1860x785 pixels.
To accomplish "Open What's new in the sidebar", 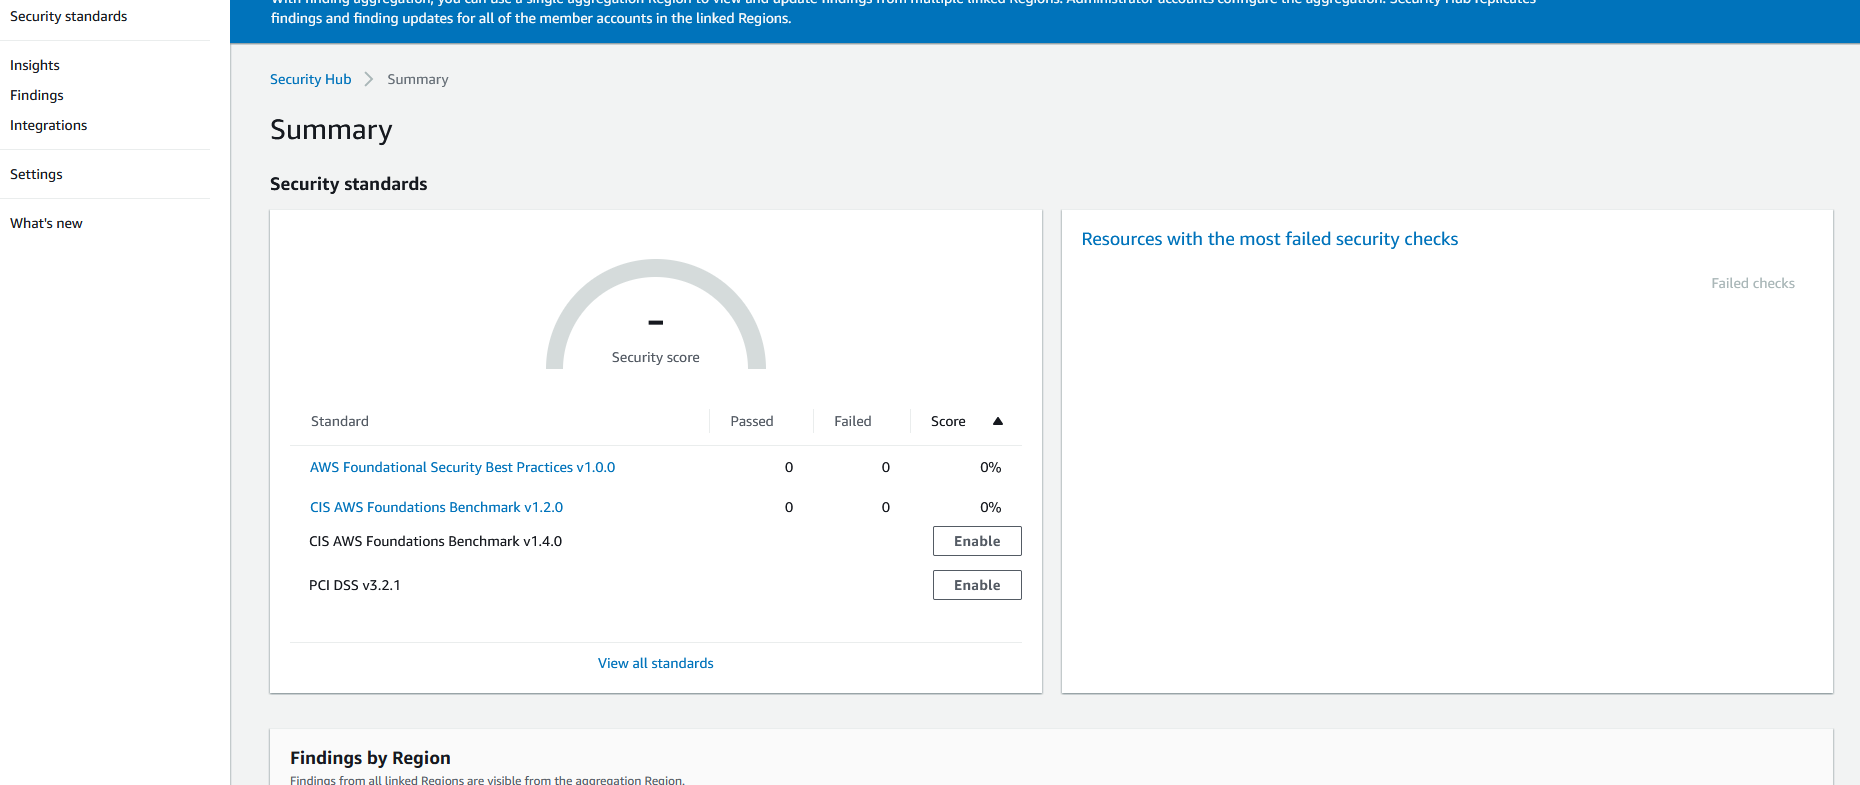I will click(46, 223).
